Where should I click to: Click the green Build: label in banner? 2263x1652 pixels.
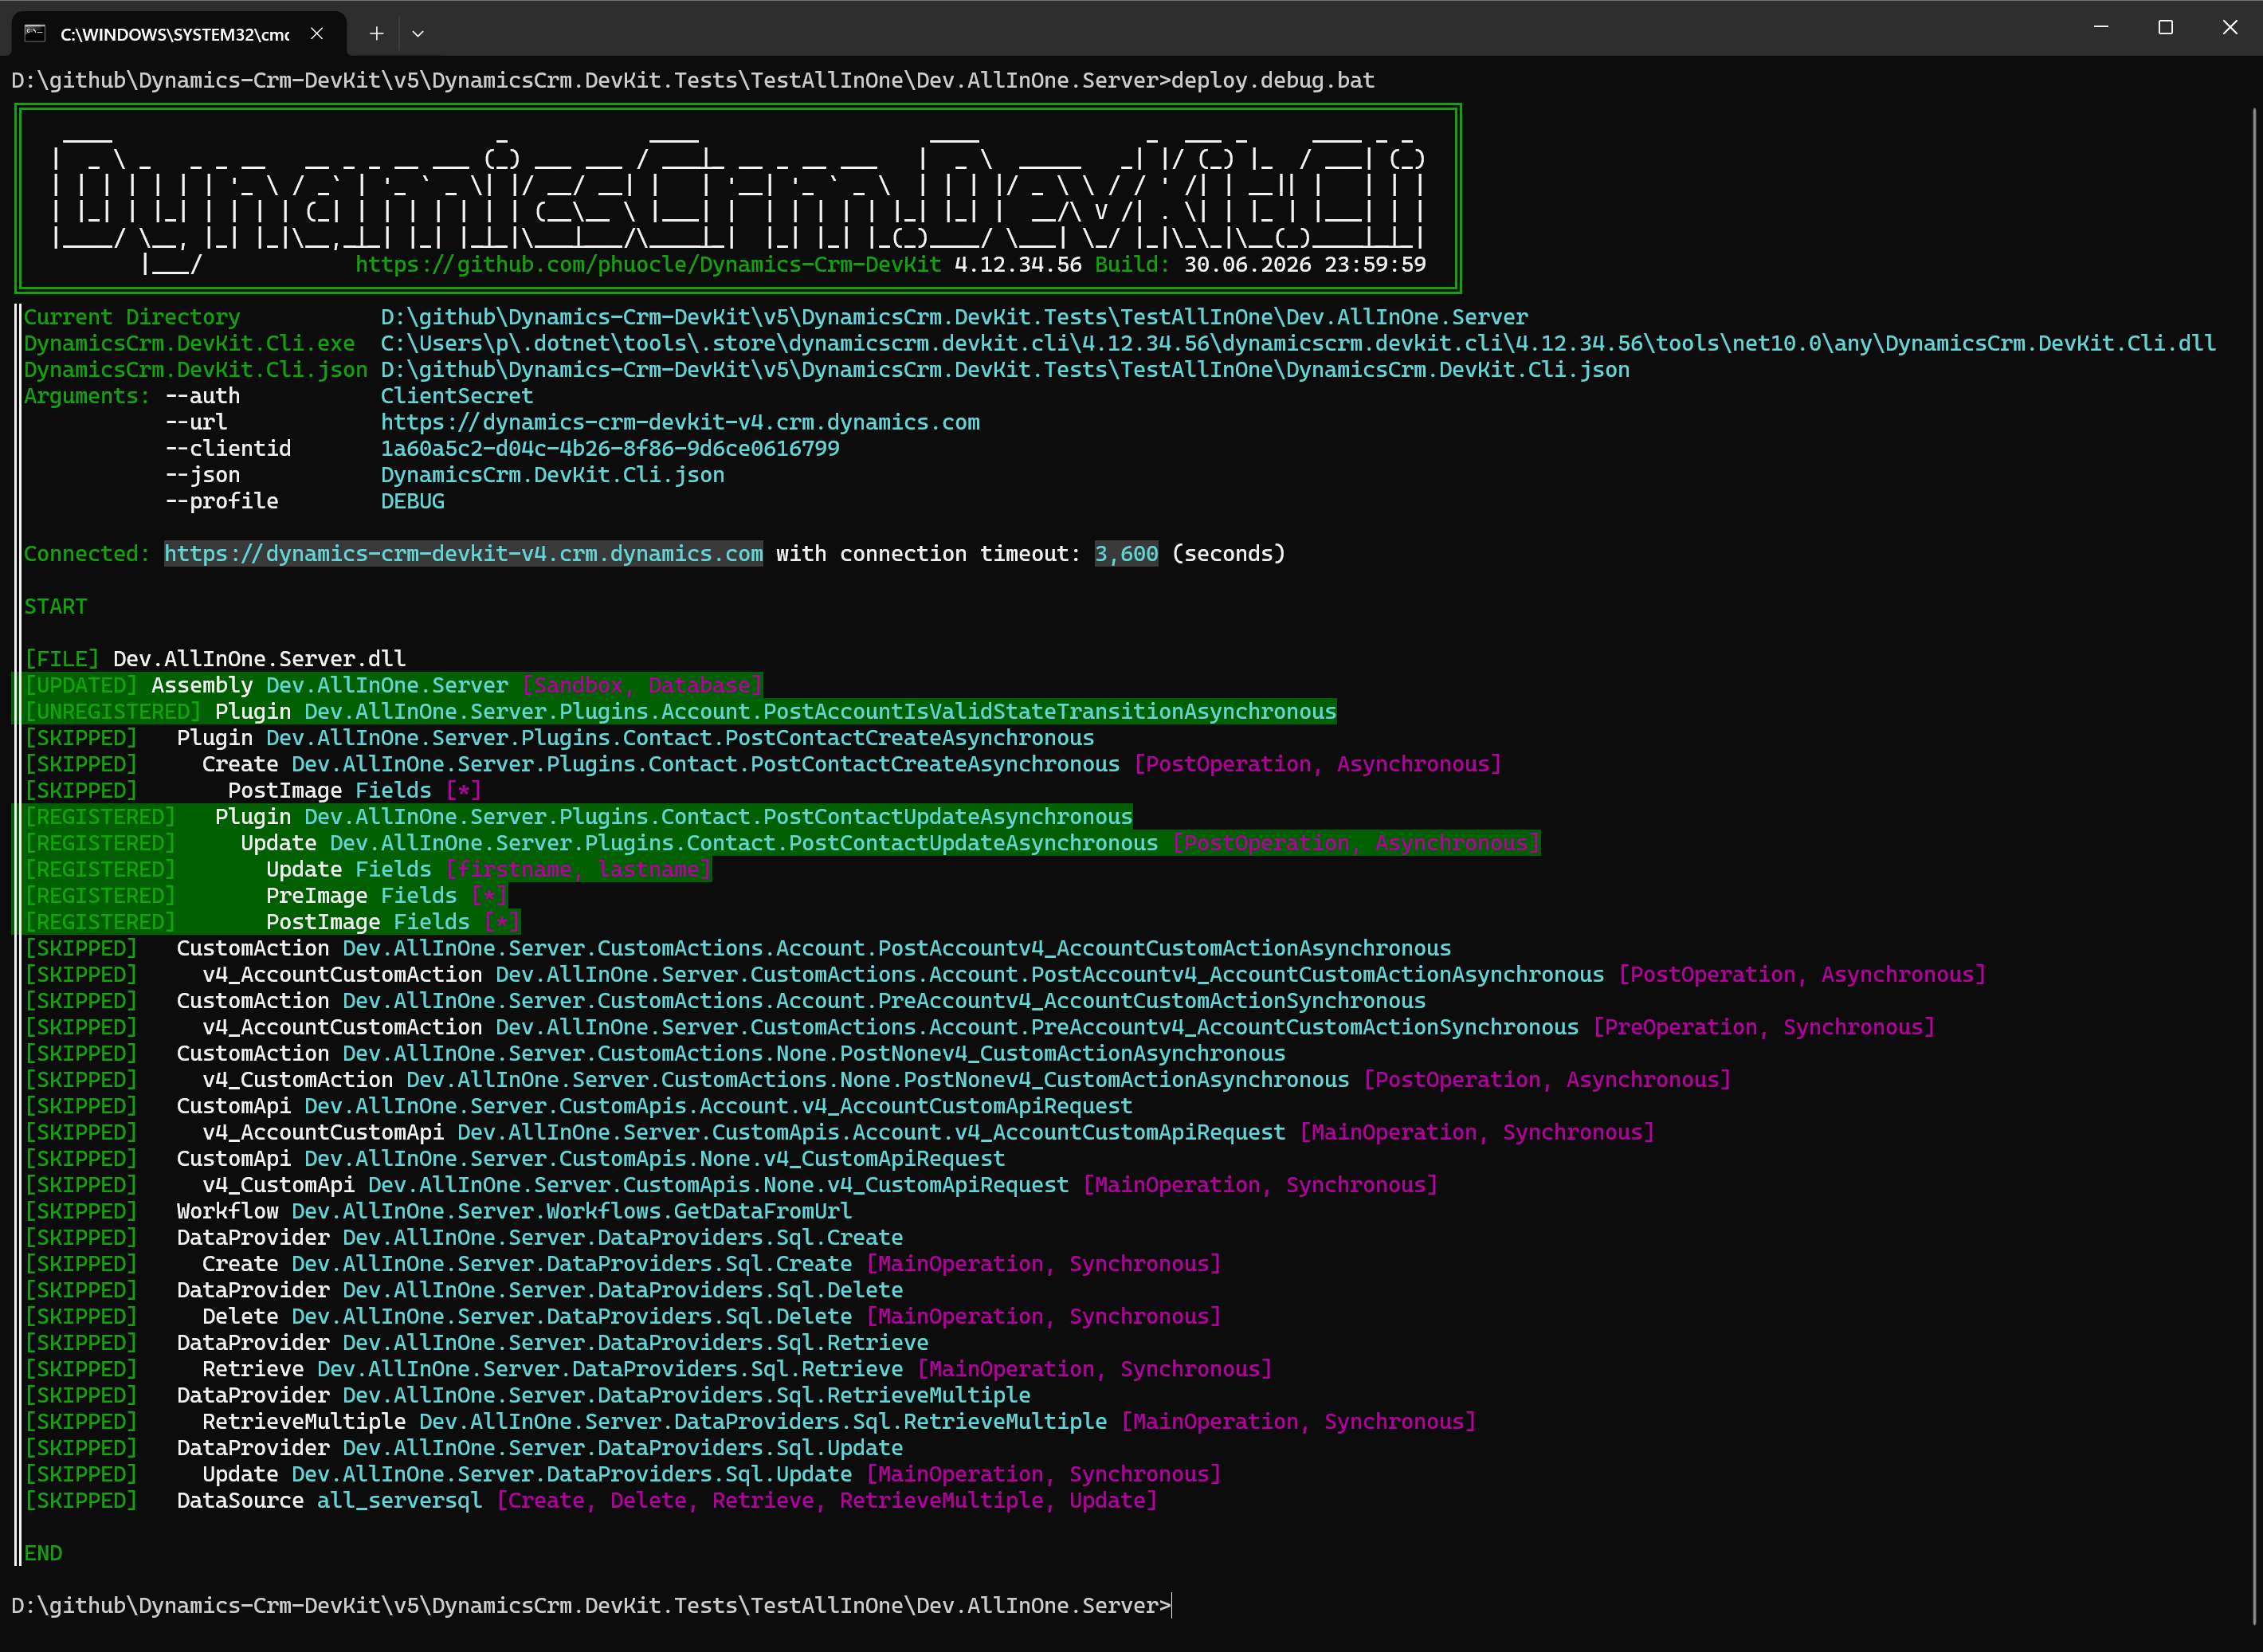point(1132,264)
